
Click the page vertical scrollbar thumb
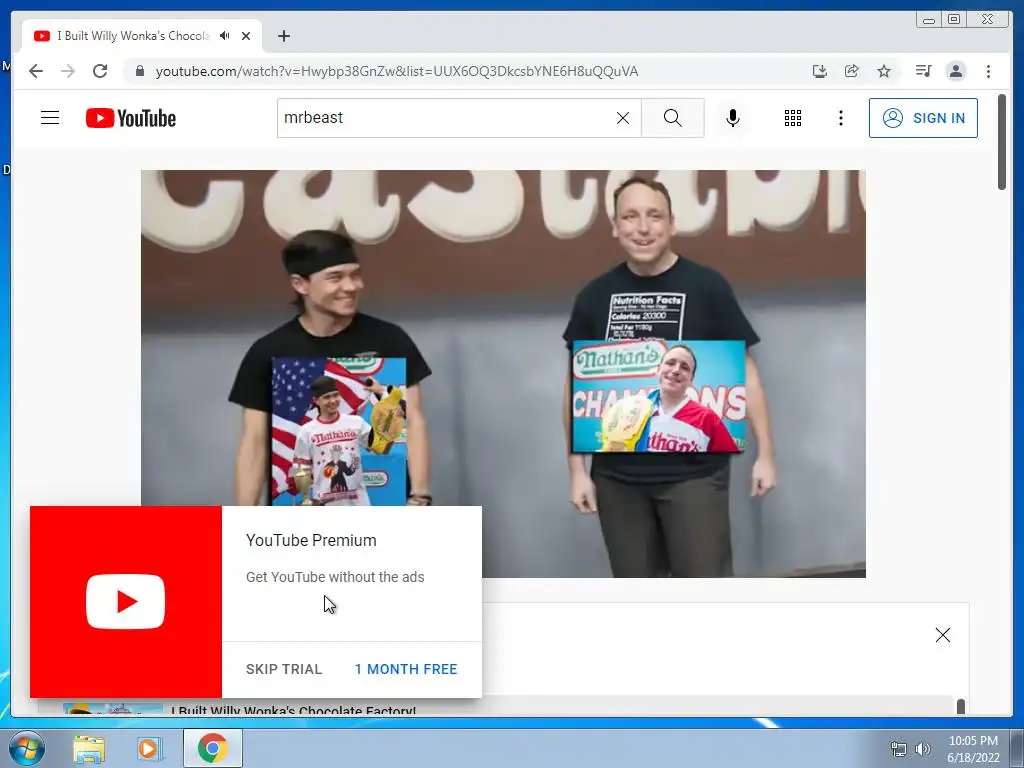click(1002, 142)
